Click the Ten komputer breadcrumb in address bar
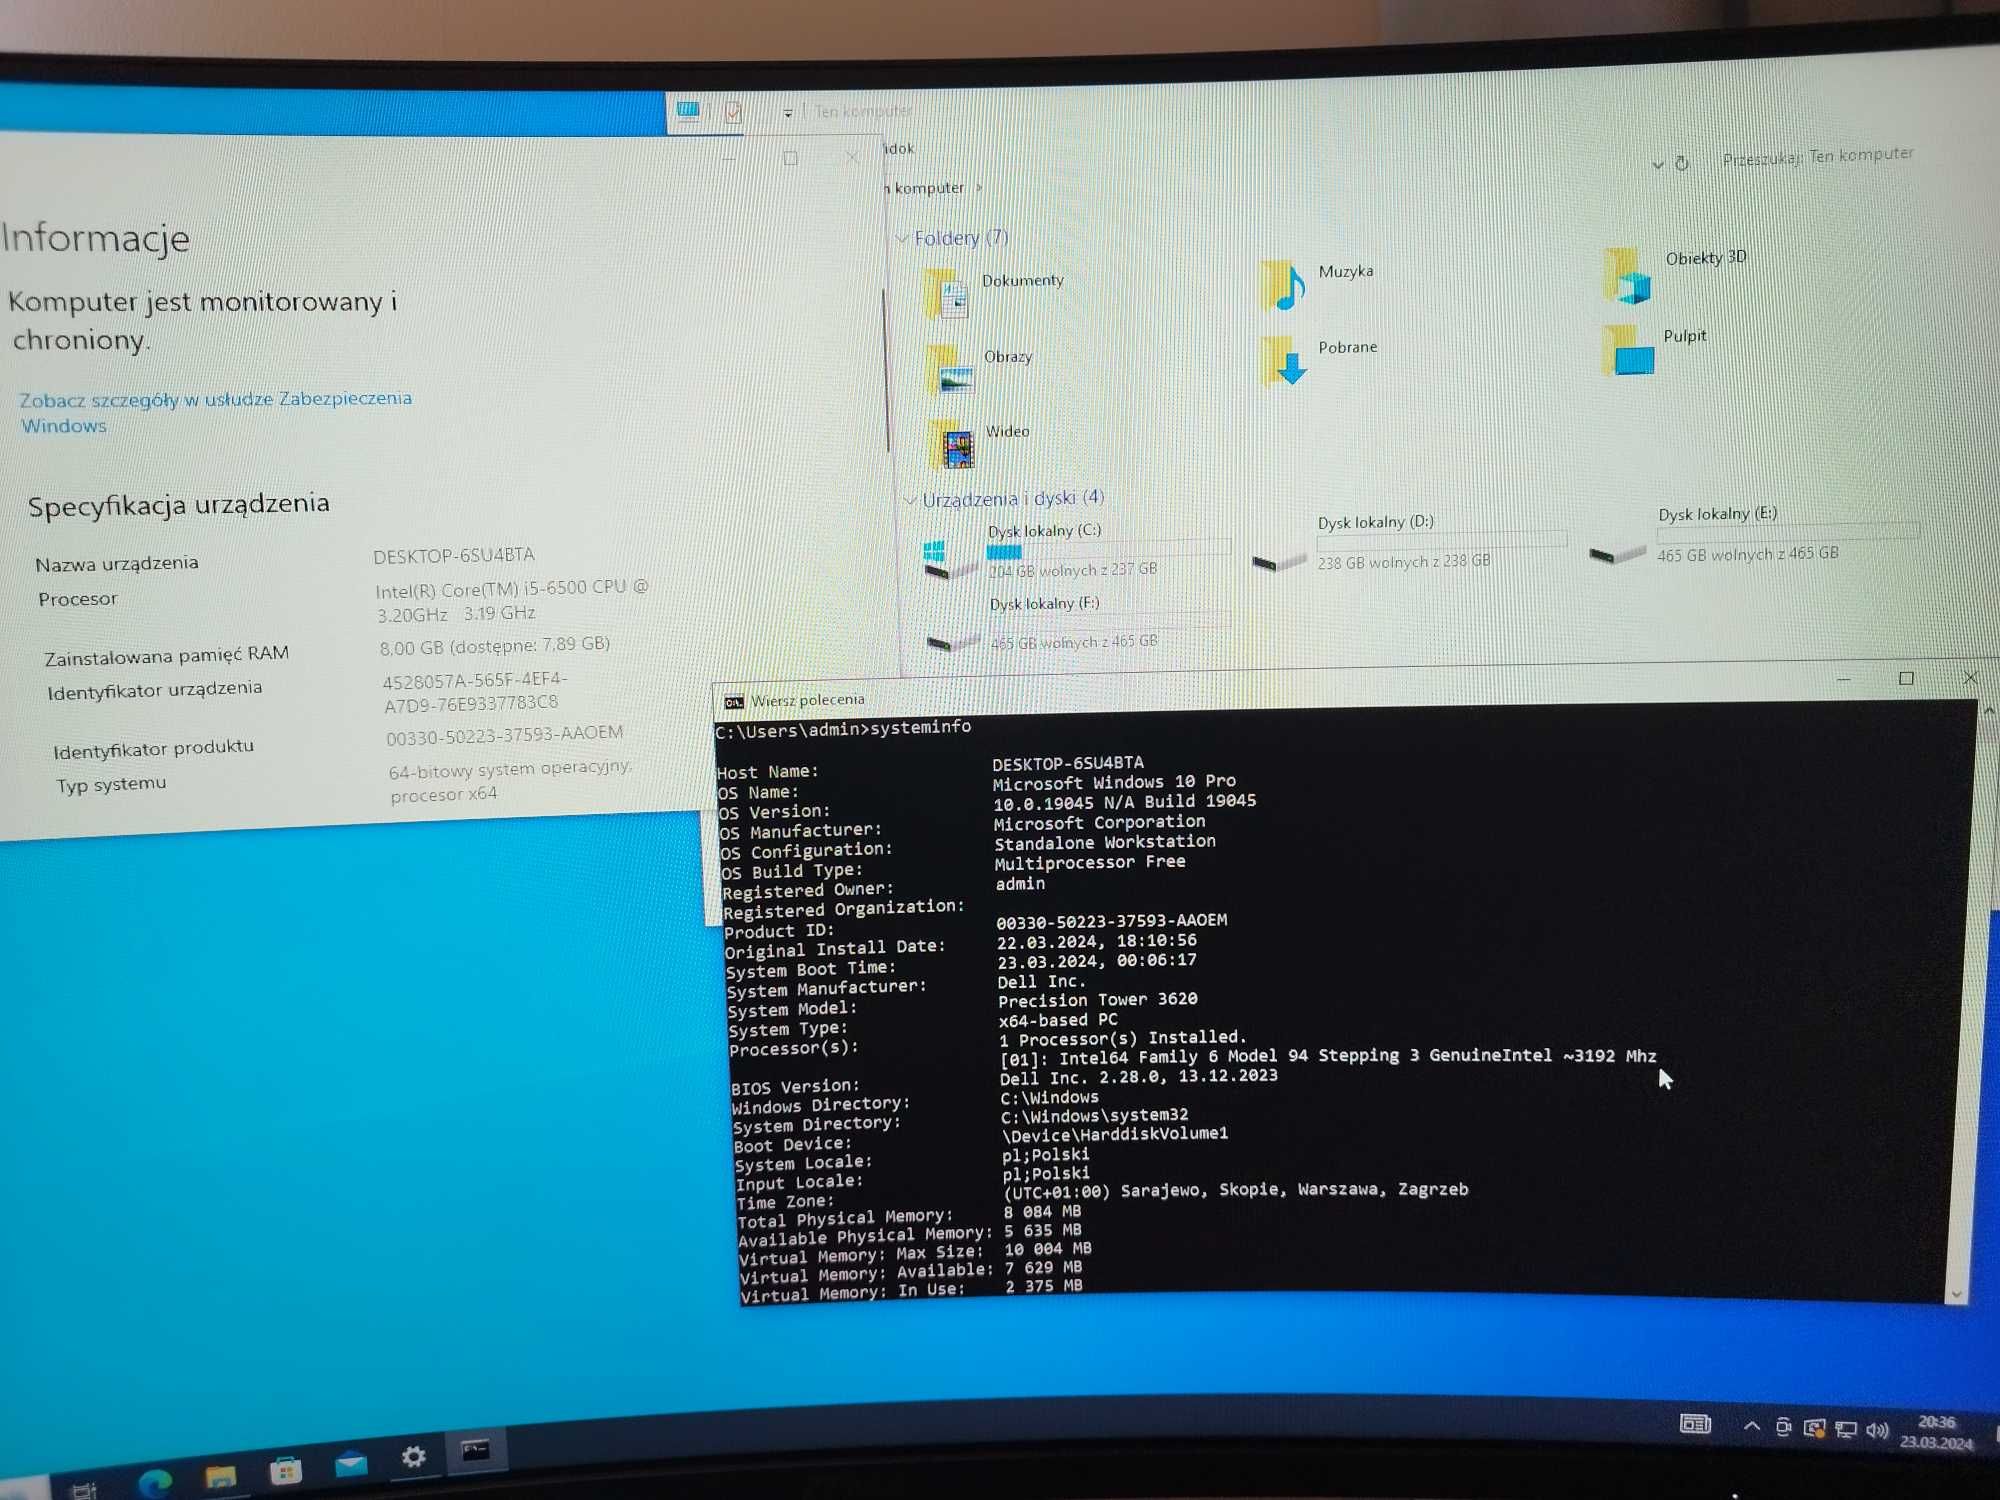2000x1500 pixels. coord(926,188)
